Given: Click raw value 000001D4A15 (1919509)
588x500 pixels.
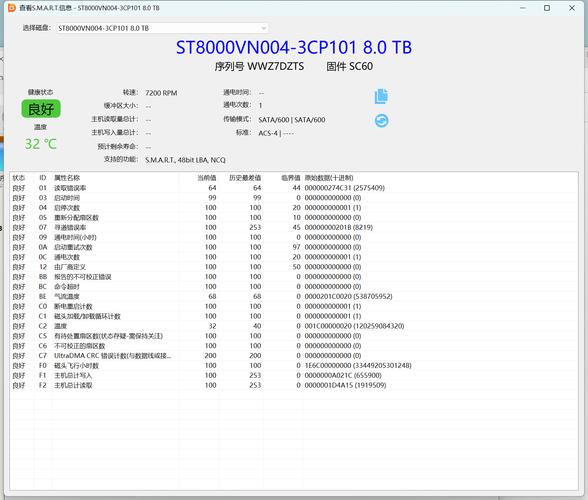Looking at the screenshot, I should (345, 385).
